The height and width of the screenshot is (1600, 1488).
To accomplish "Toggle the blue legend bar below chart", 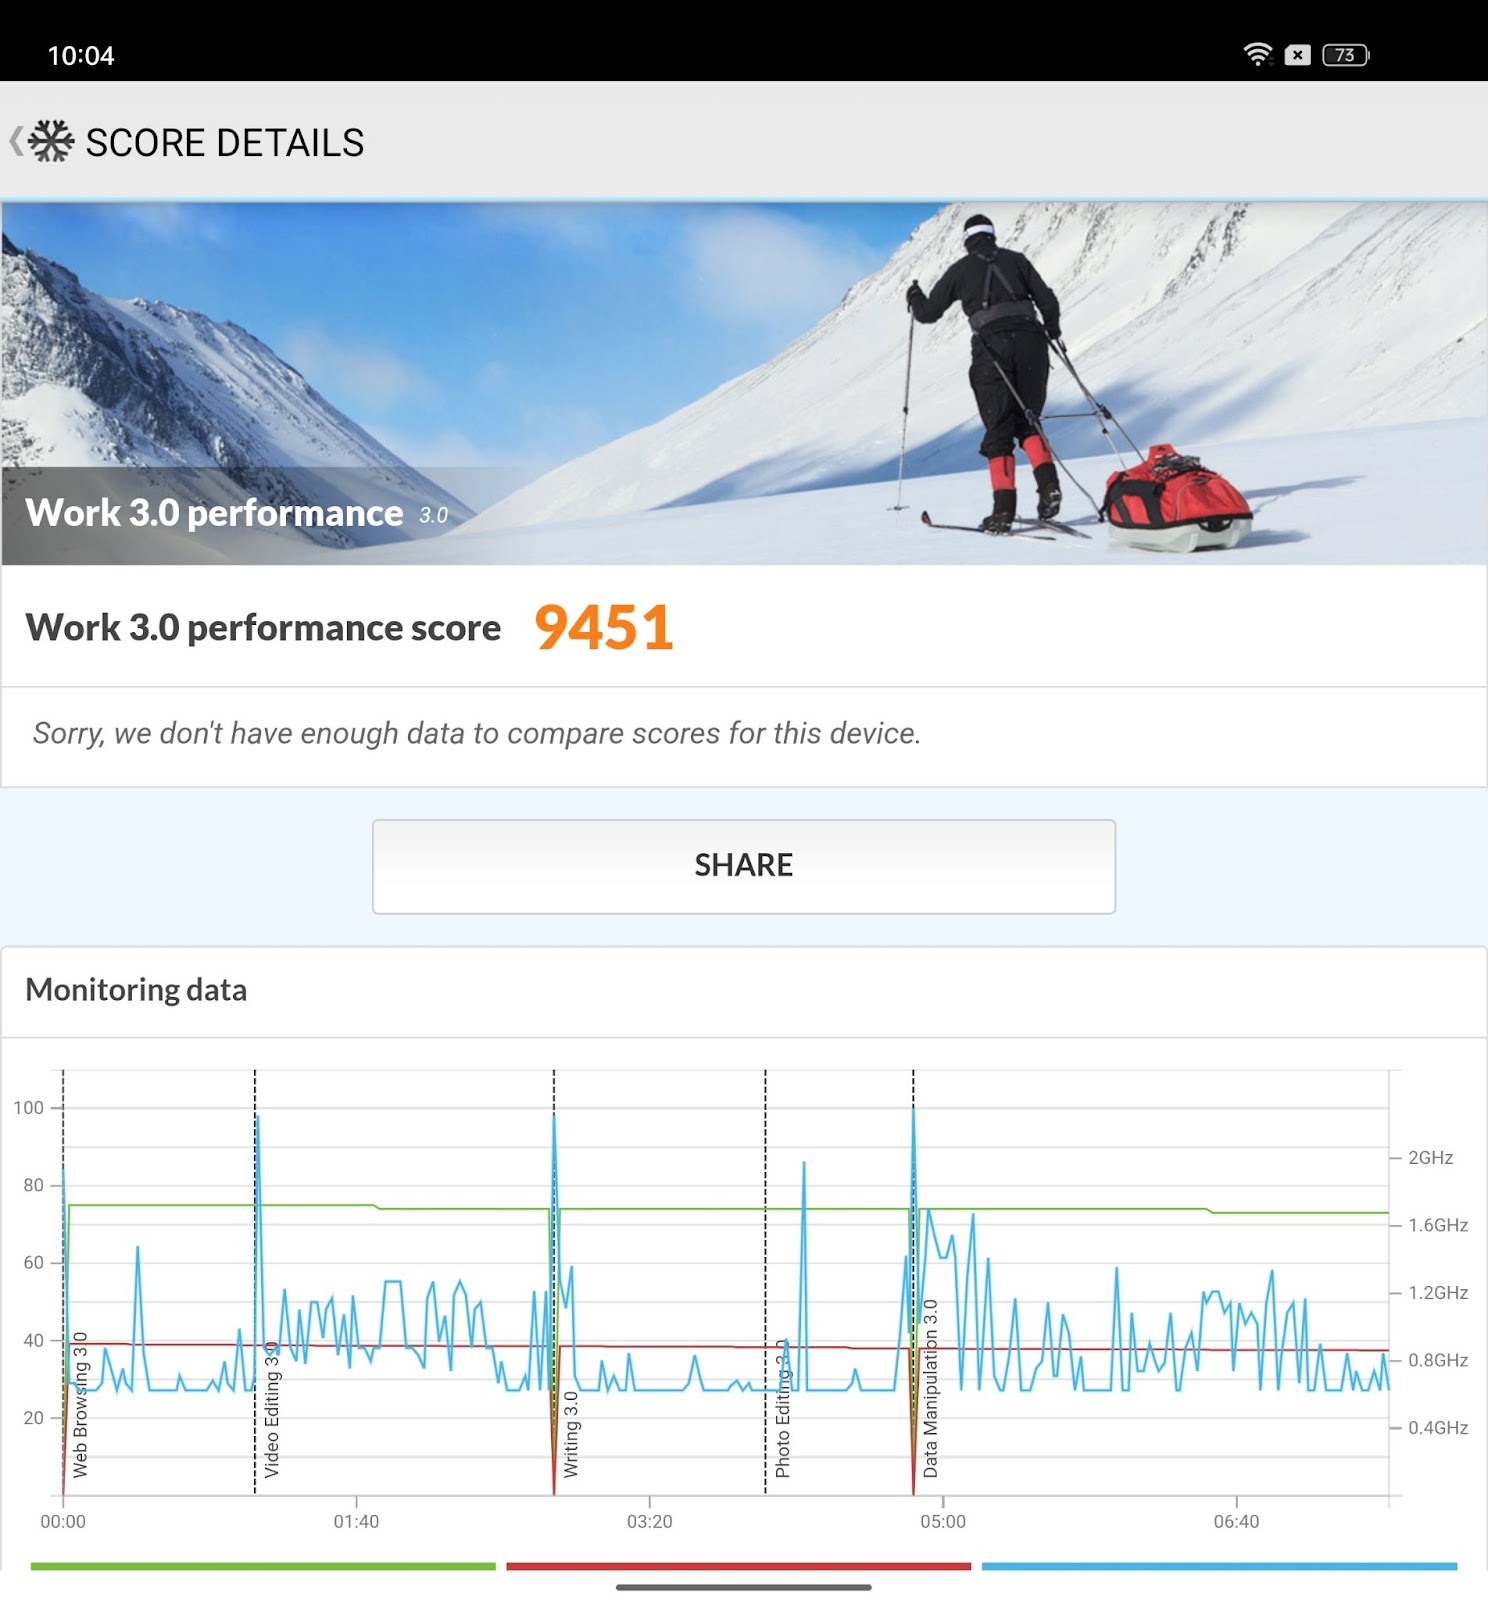I will coord(1219,1566).
